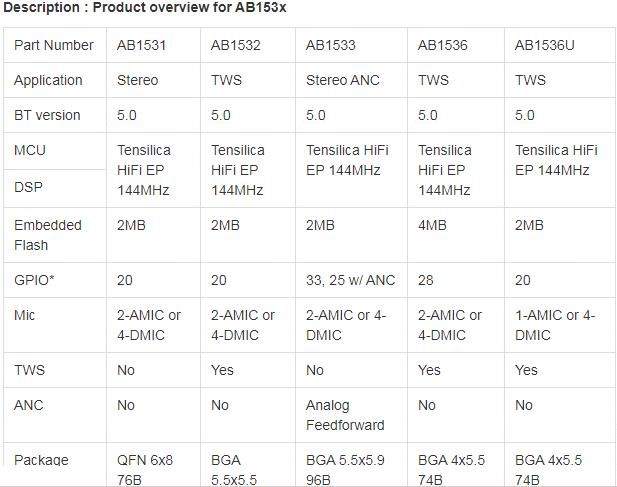The height and width of the screenshot is (487, 617).
Task: Click the 'GPIO*' row label
Action: click(34, 280)
